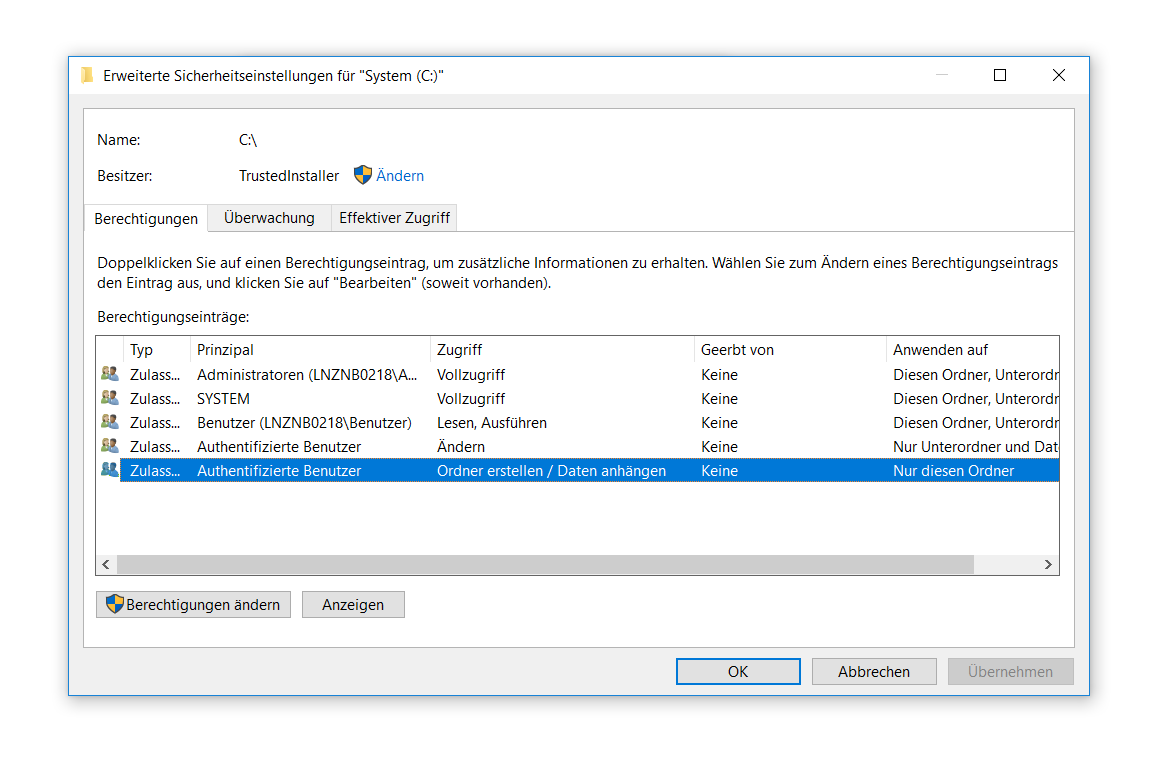Switch to the Überwachung tab

(x=269, y=218)
